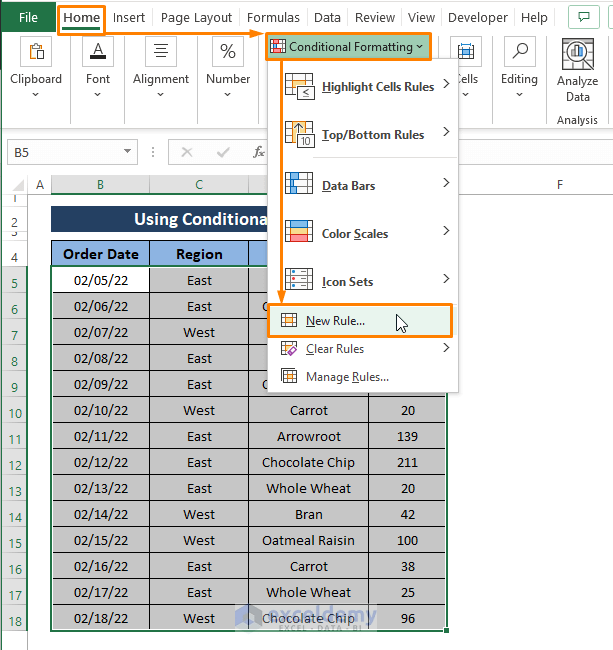This screenshot has width=613, height=650.
Task: Open the Alignment group icon
Action: (161, 51)
